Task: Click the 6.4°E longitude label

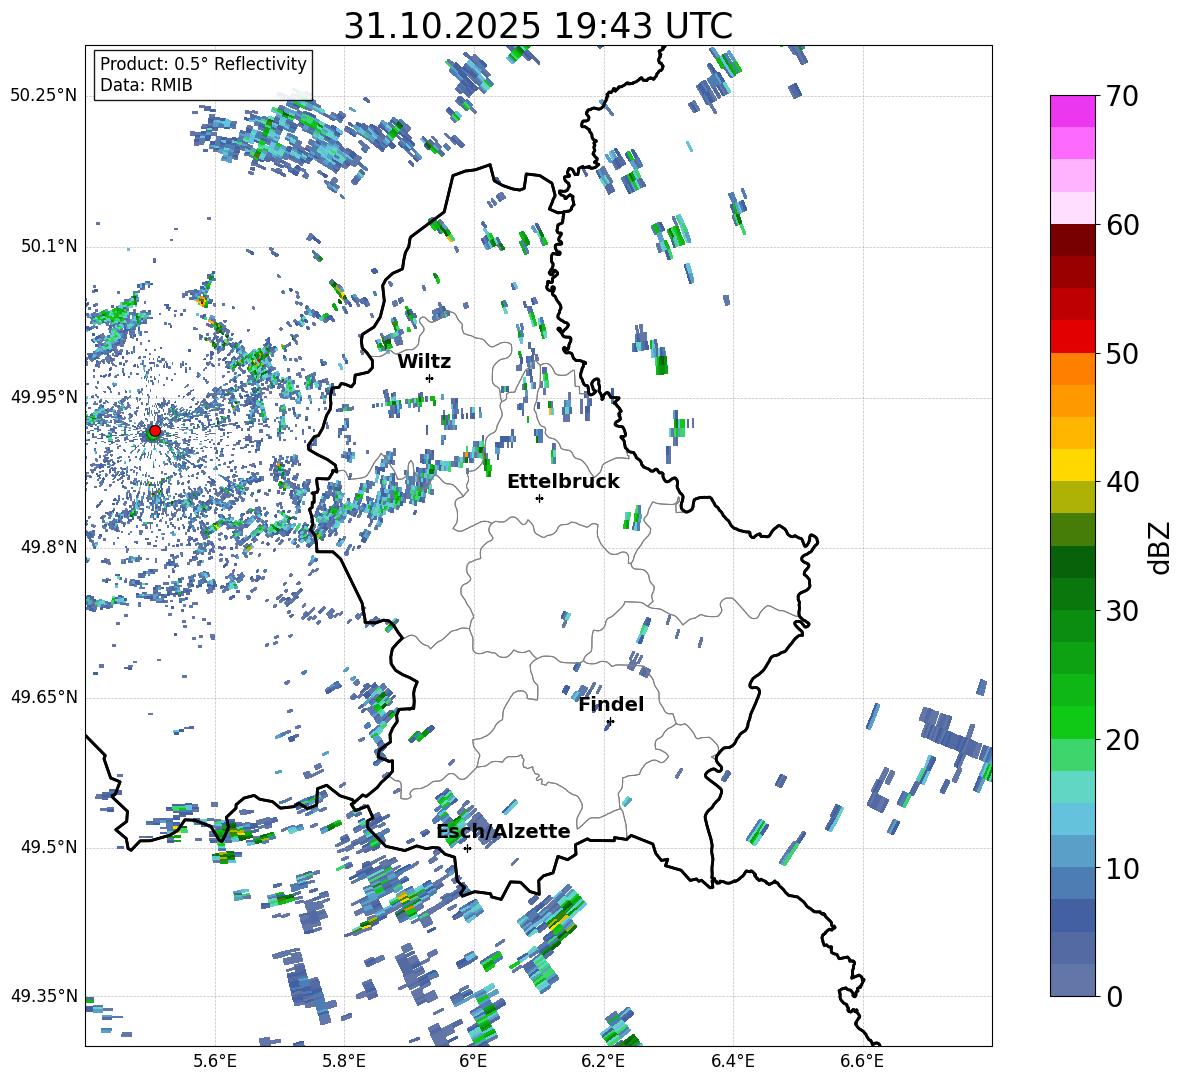Action: coord(732,1061)
